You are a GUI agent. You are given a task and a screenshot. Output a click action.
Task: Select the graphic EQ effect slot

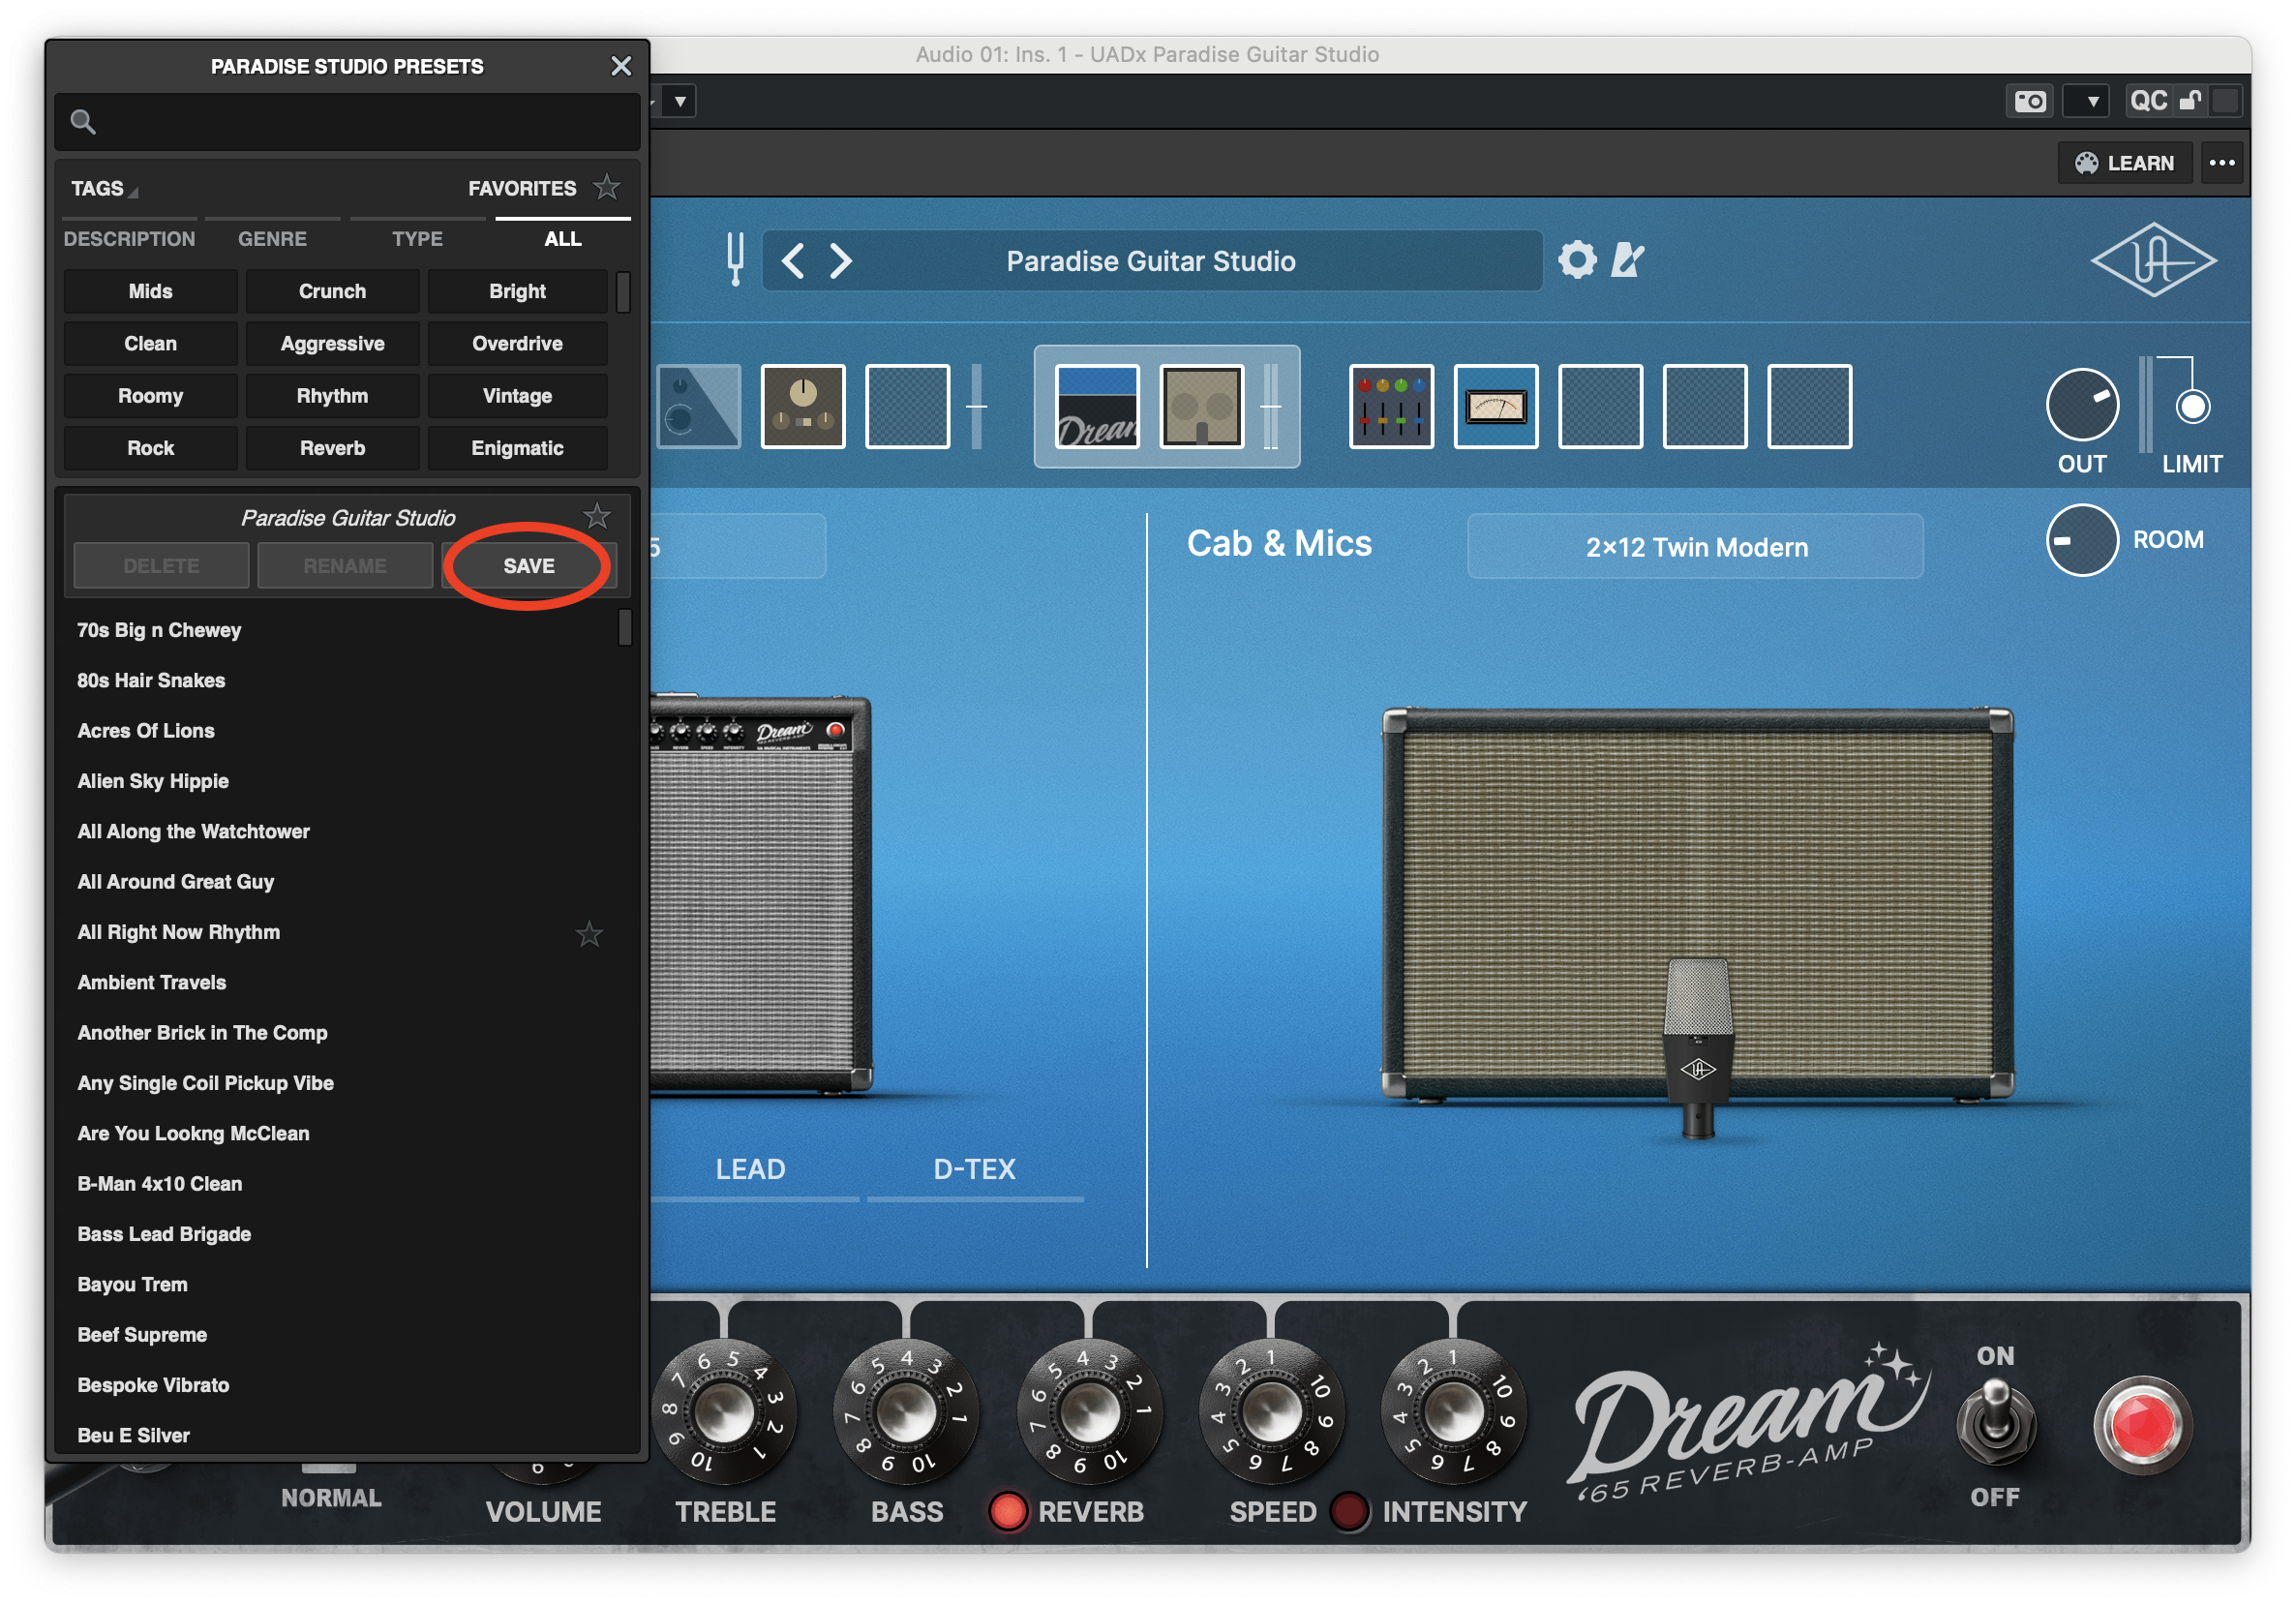(x=1390, y=406)
